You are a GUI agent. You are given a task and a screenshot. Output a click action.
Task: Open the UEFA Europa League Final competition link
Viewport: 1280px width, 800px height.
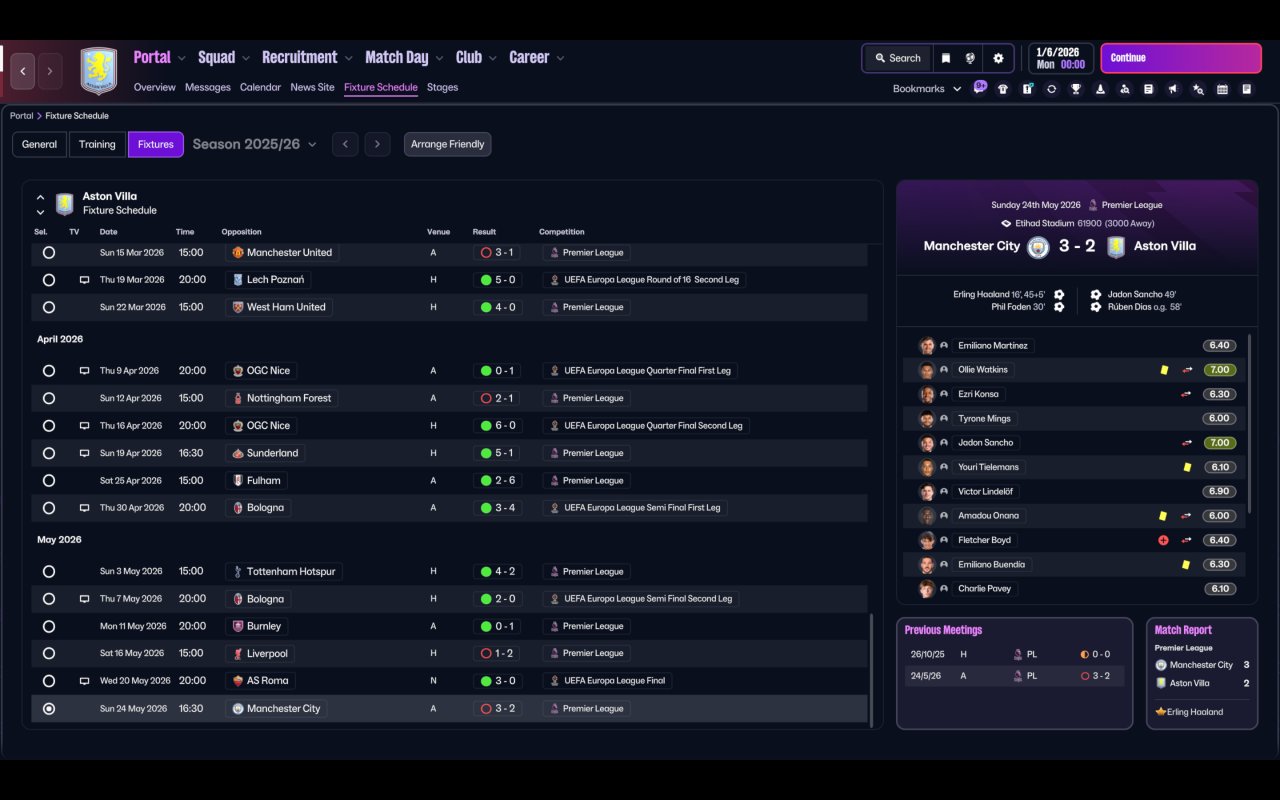click(608, 681)
